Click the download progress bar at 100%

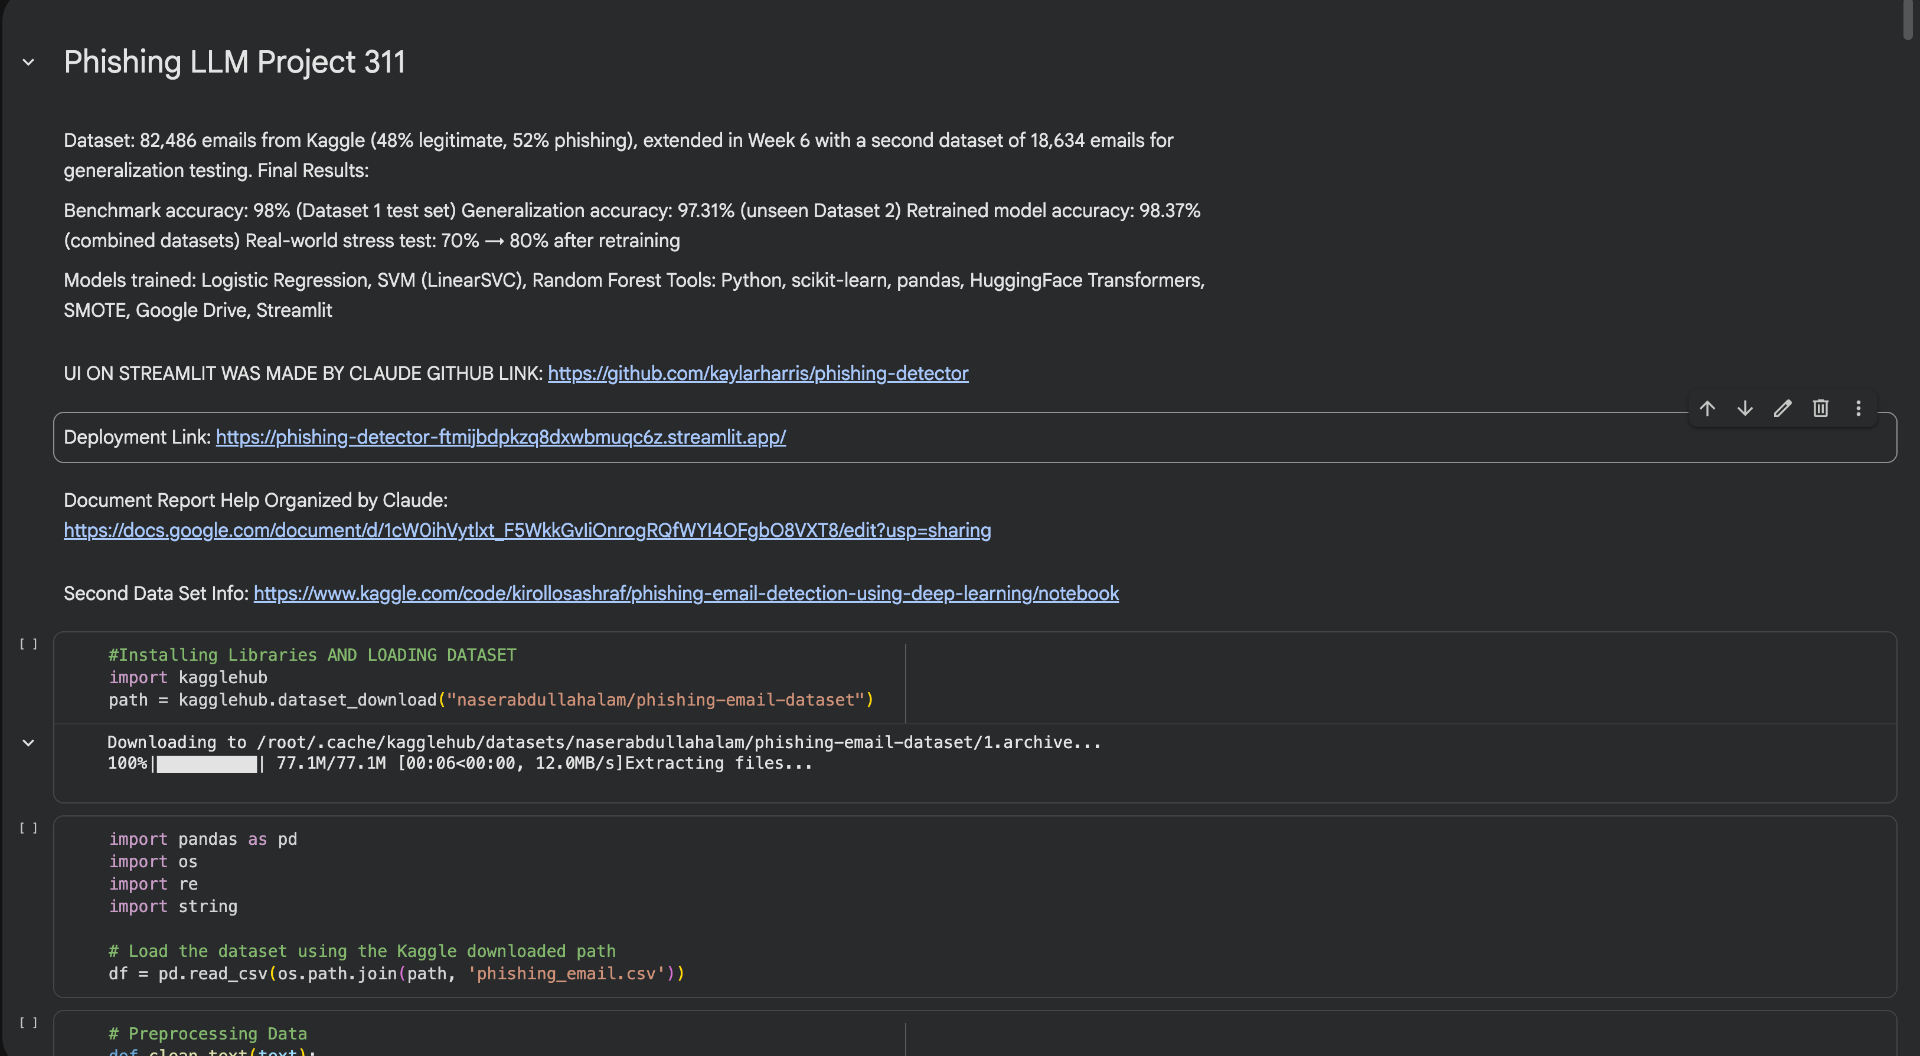pyautogui.click(x=207, y=764)
